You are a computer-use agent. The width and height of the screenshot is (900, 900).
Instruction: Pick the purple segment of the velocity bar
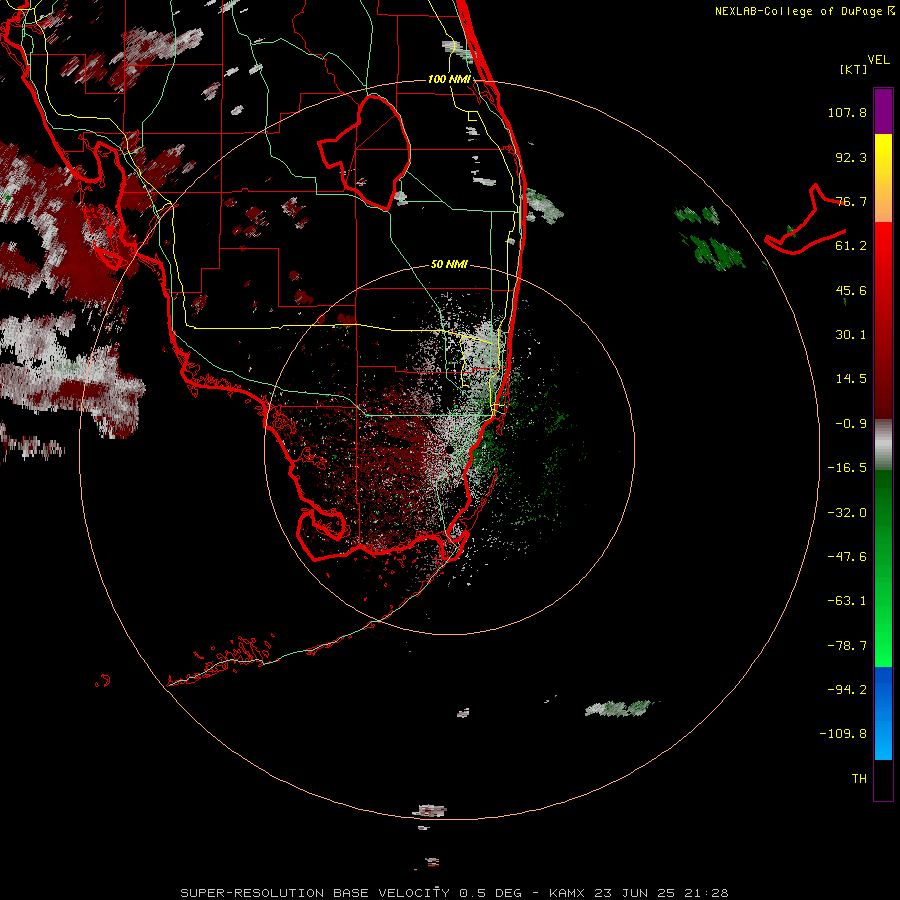(883, 112)
